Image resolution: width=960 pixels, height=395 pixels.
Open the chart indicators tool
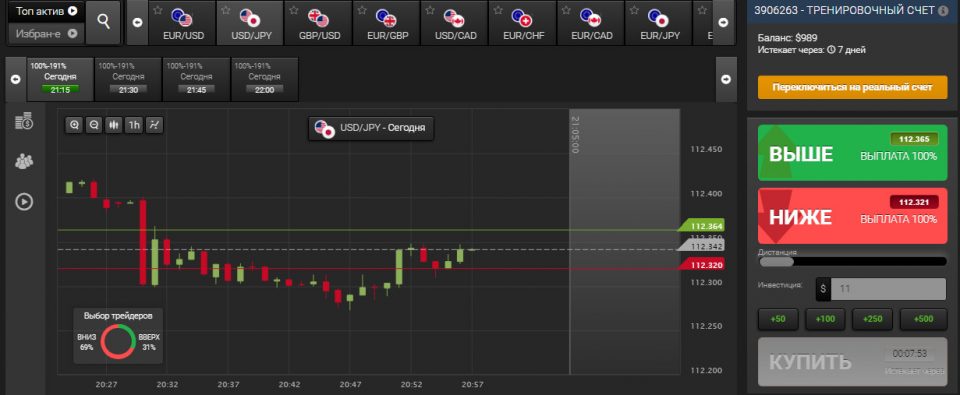coord(154,125)
